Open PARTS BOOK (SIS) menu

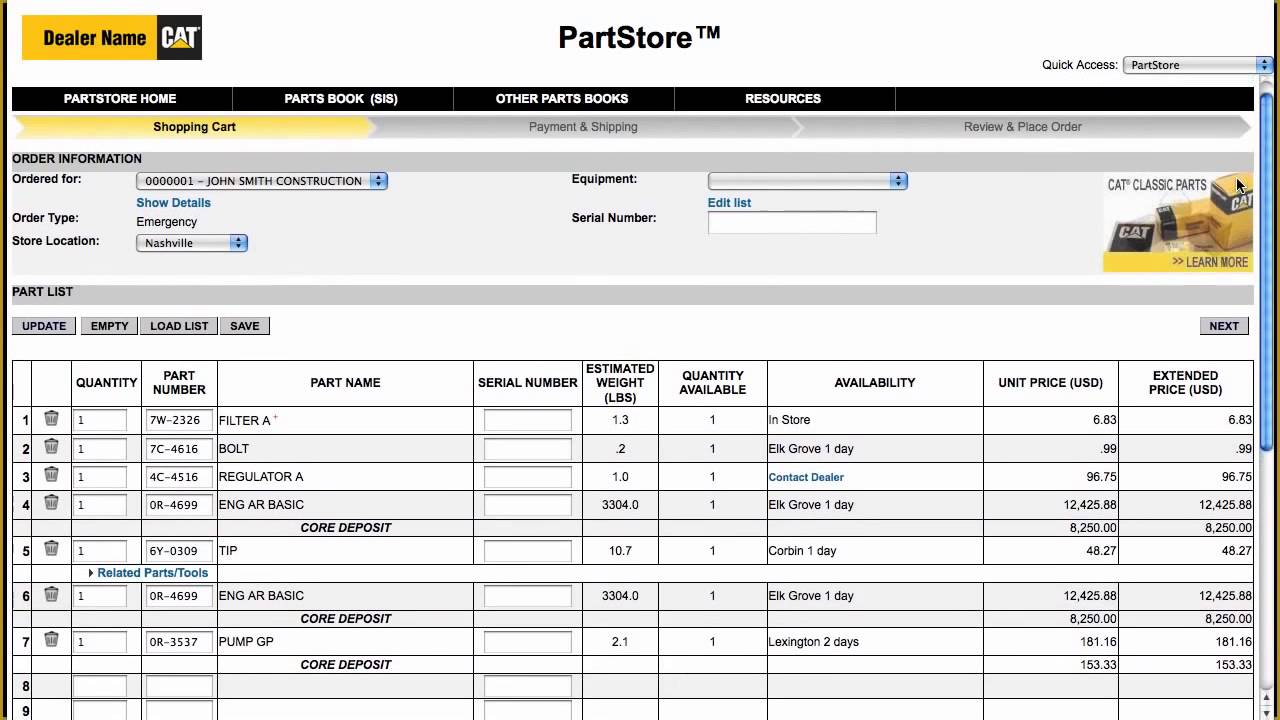point(341,99)
